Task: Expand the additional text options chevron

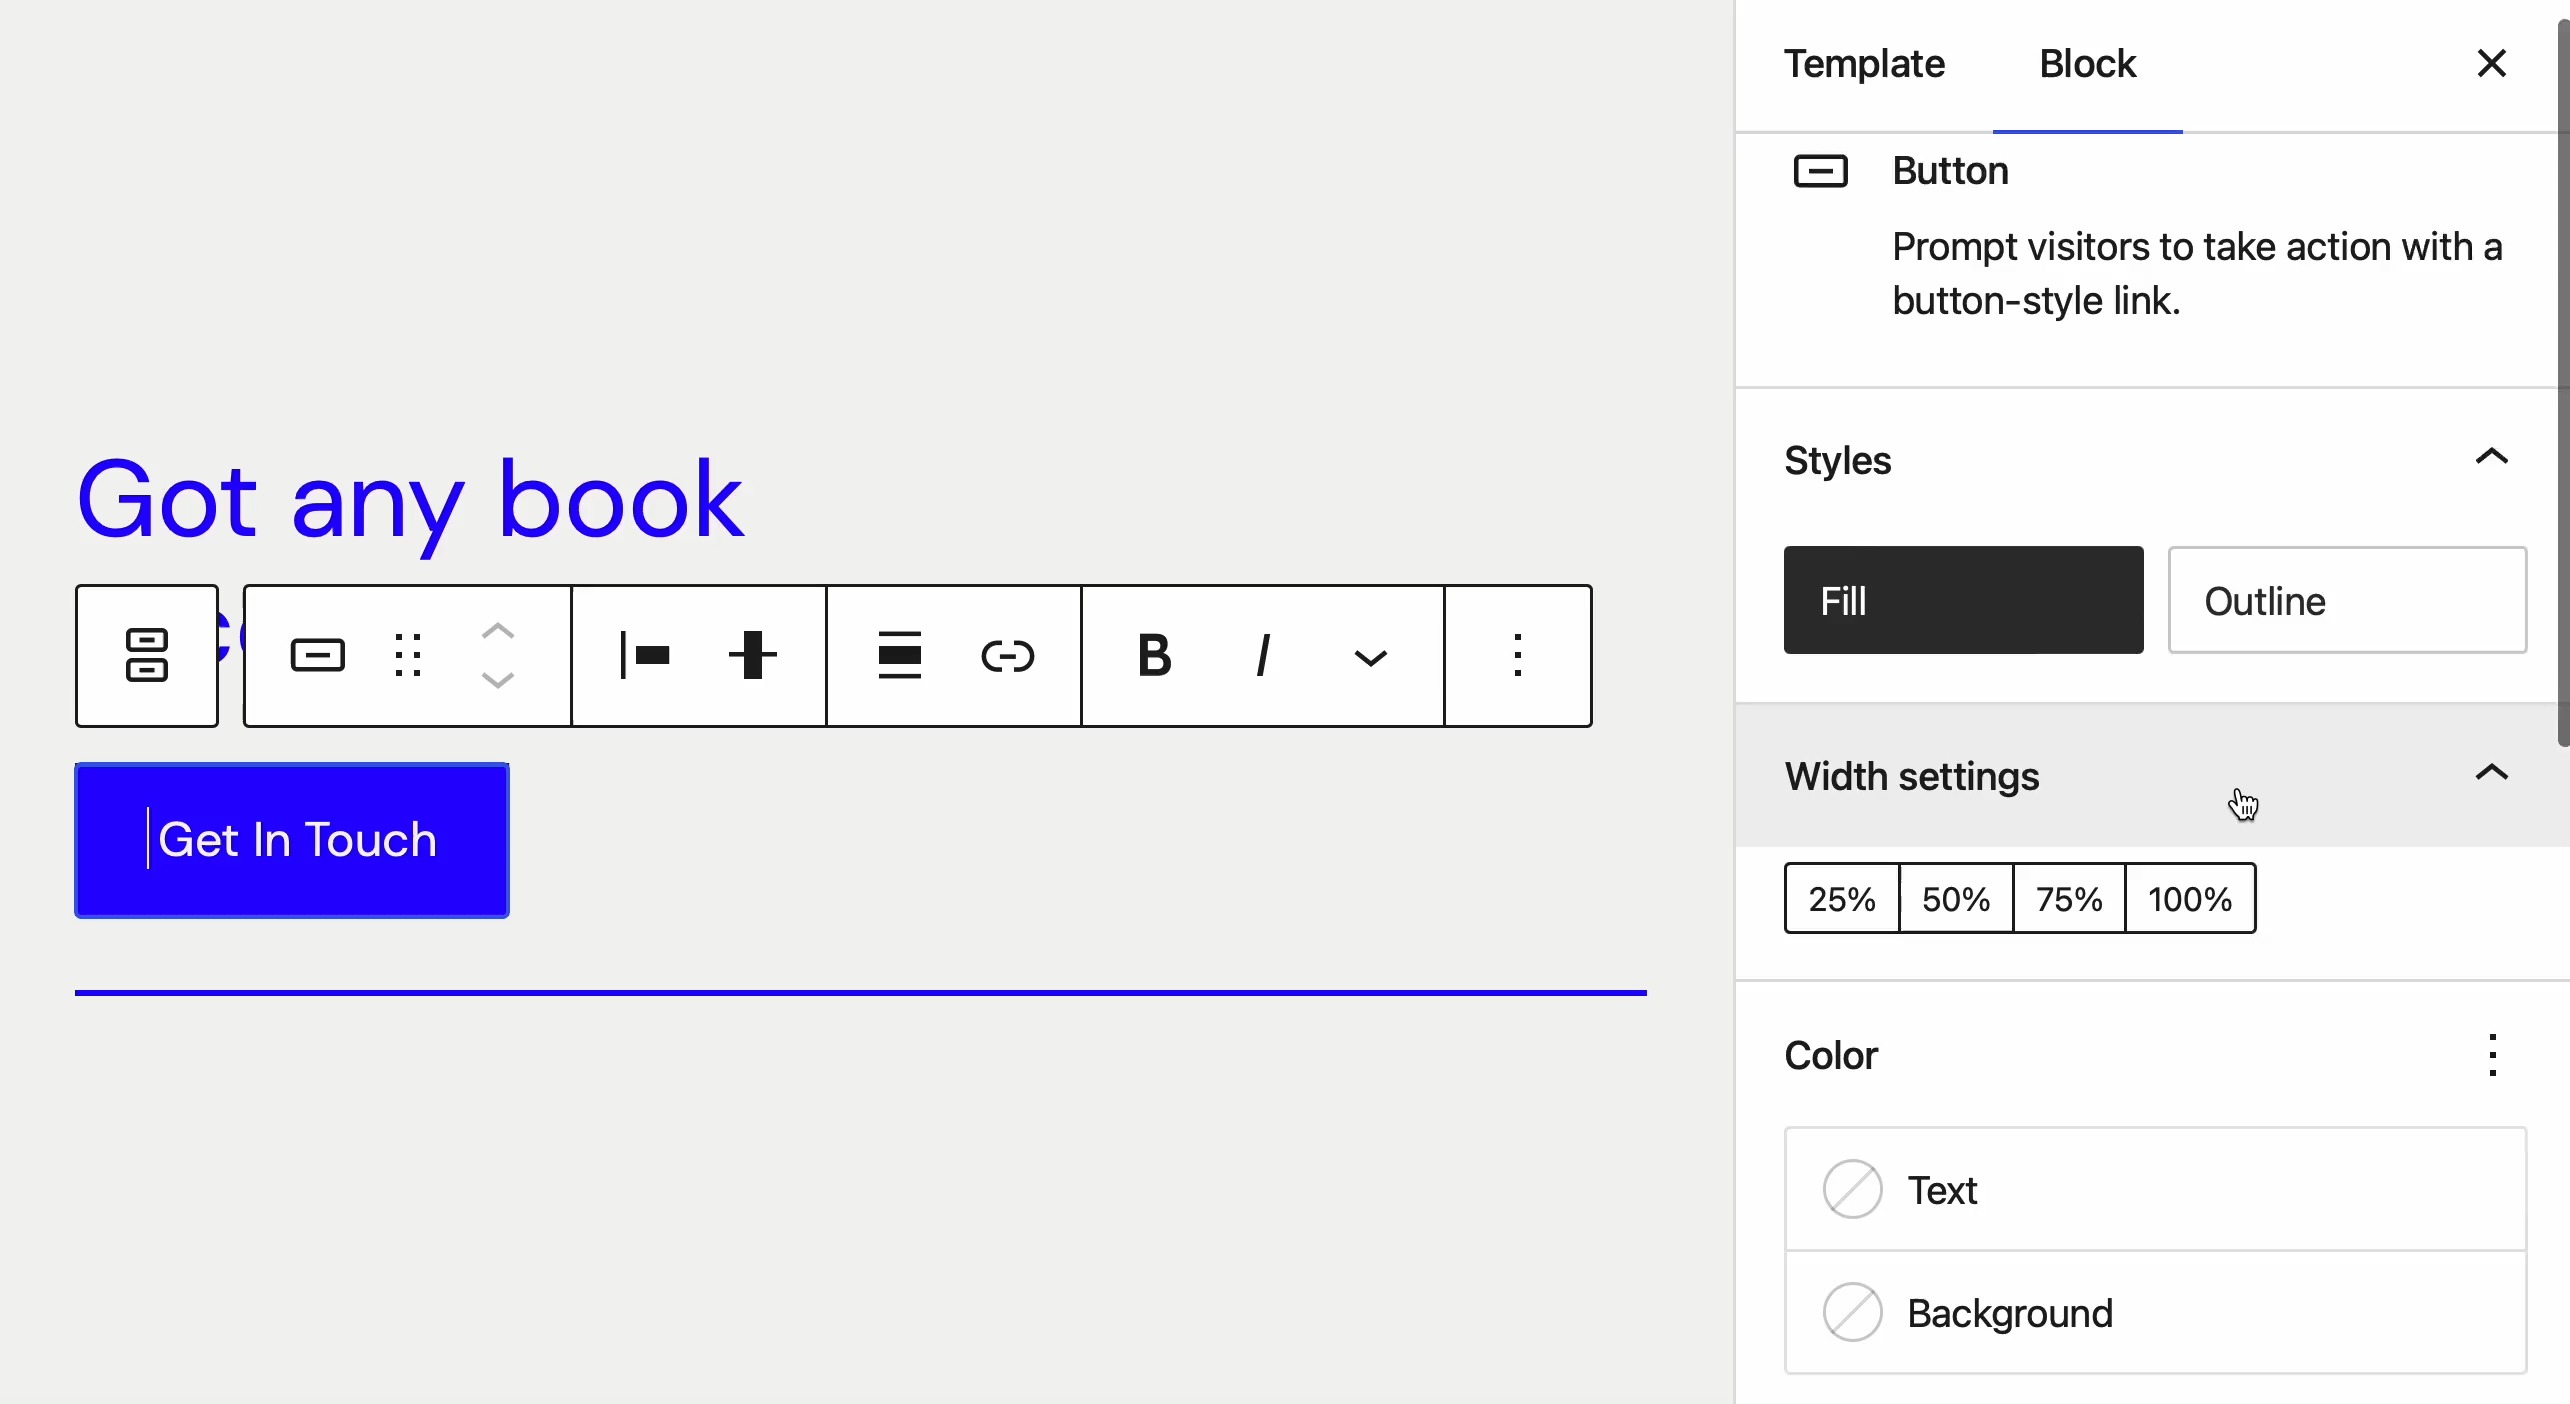Action: coord(1371,657)
